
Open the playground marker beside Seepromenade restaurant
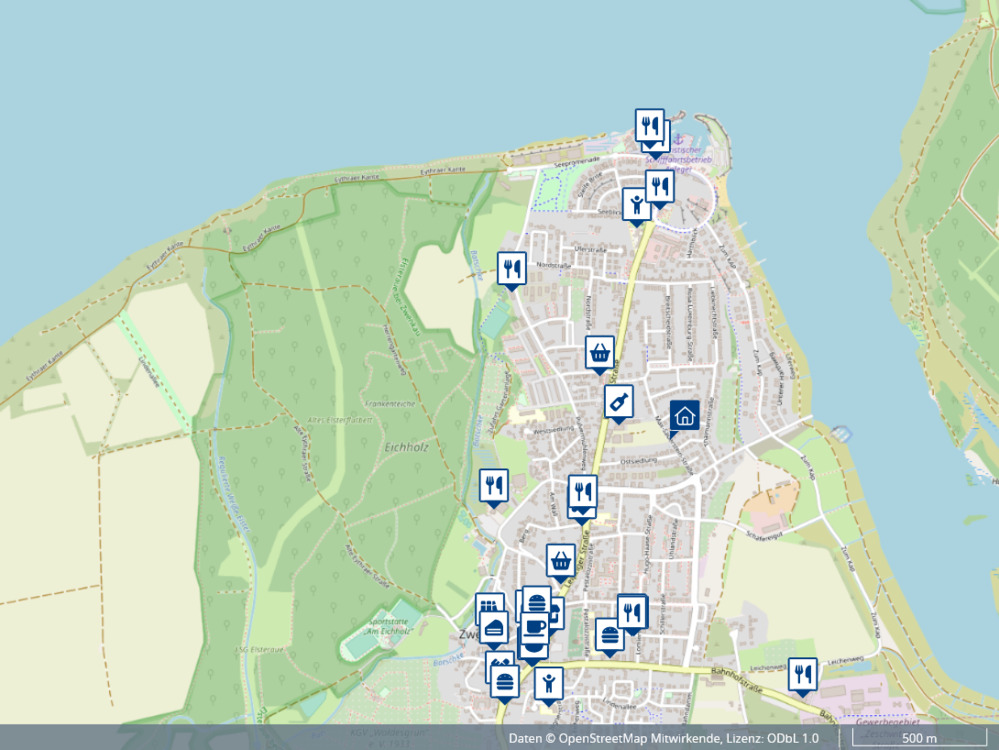point(636,205)
